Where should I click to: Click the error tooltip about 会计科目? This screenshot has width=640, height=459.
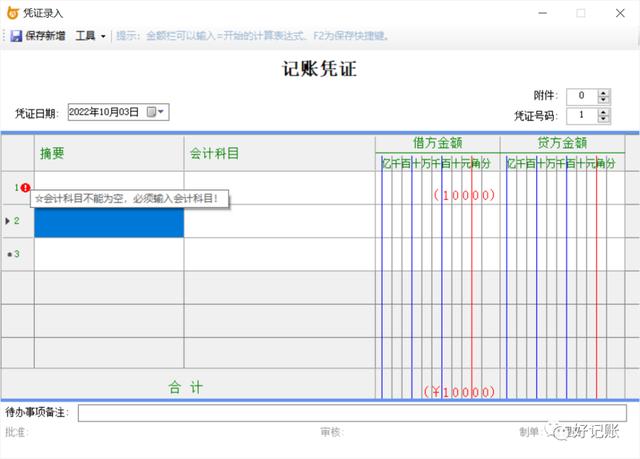129,199
